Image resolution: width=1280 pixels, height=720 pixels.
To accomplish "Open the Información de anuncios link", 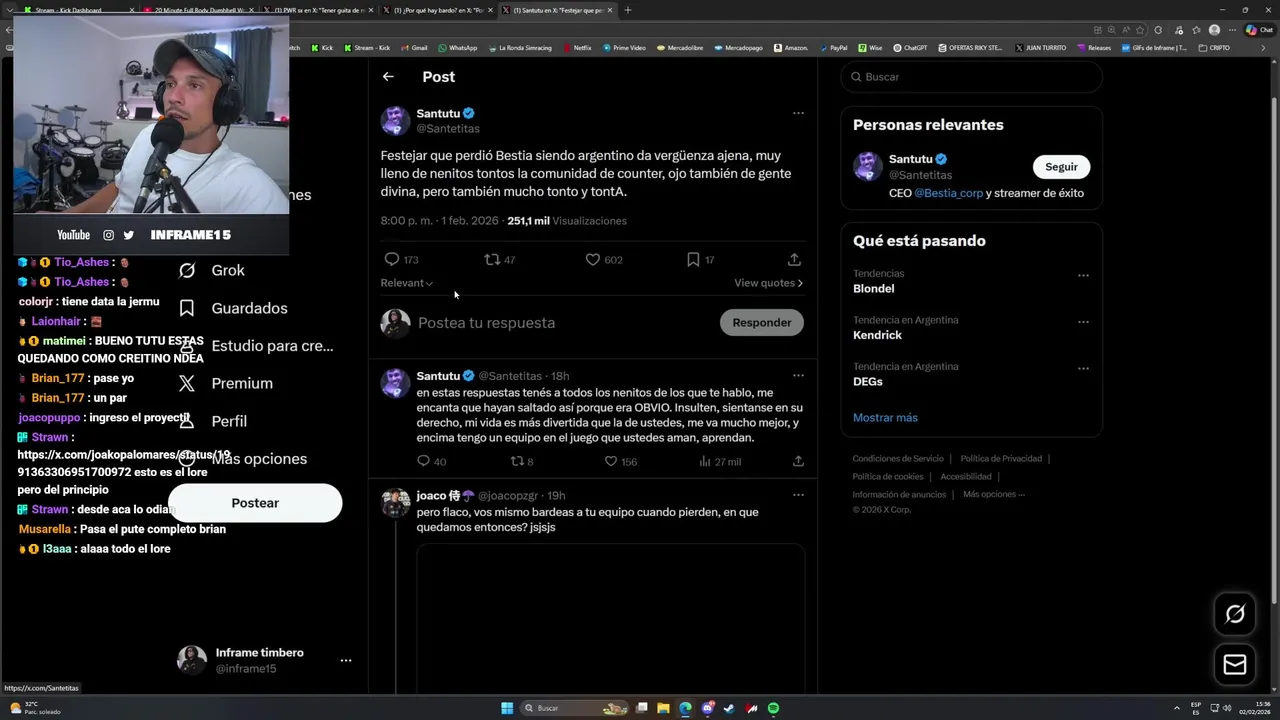I will (899, 494).
